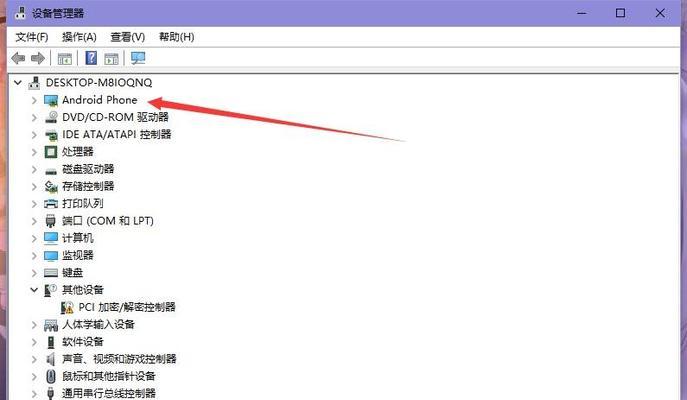Expand the 计算机 node

click(x=34, y=238)
